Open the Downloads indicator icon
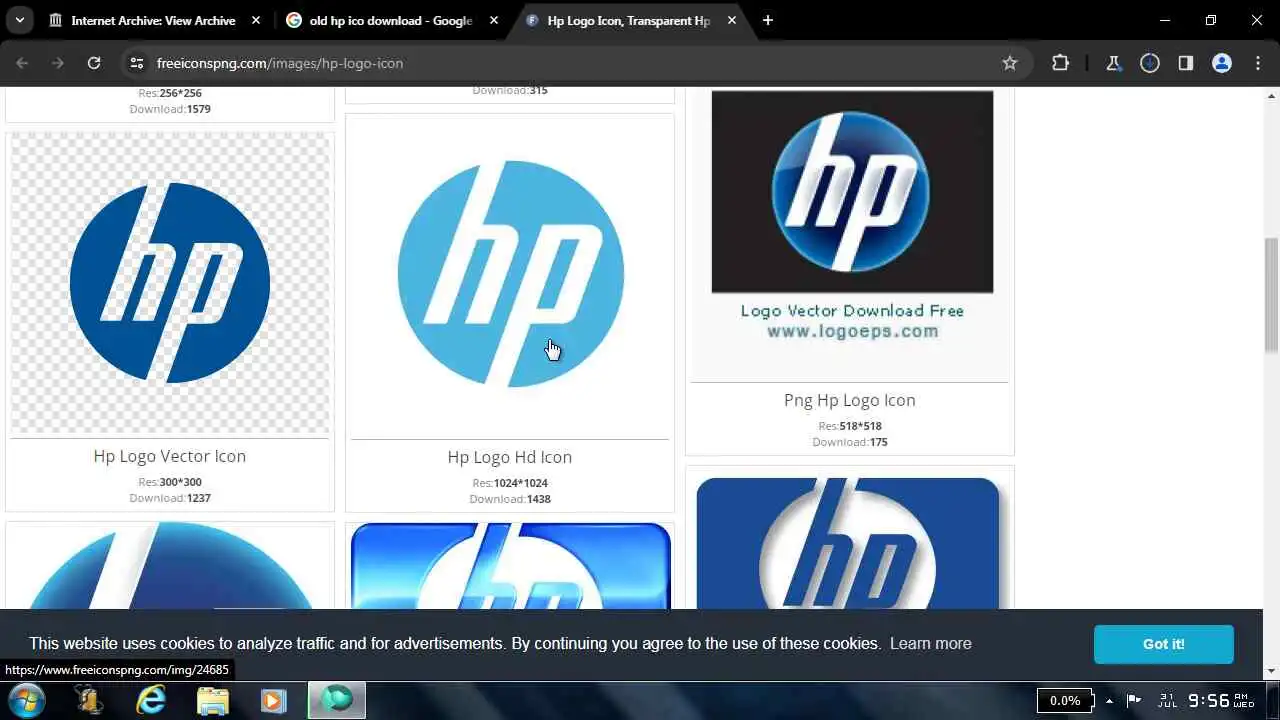The width and height of the screenshot is (1280, 720). point(1150,63)
